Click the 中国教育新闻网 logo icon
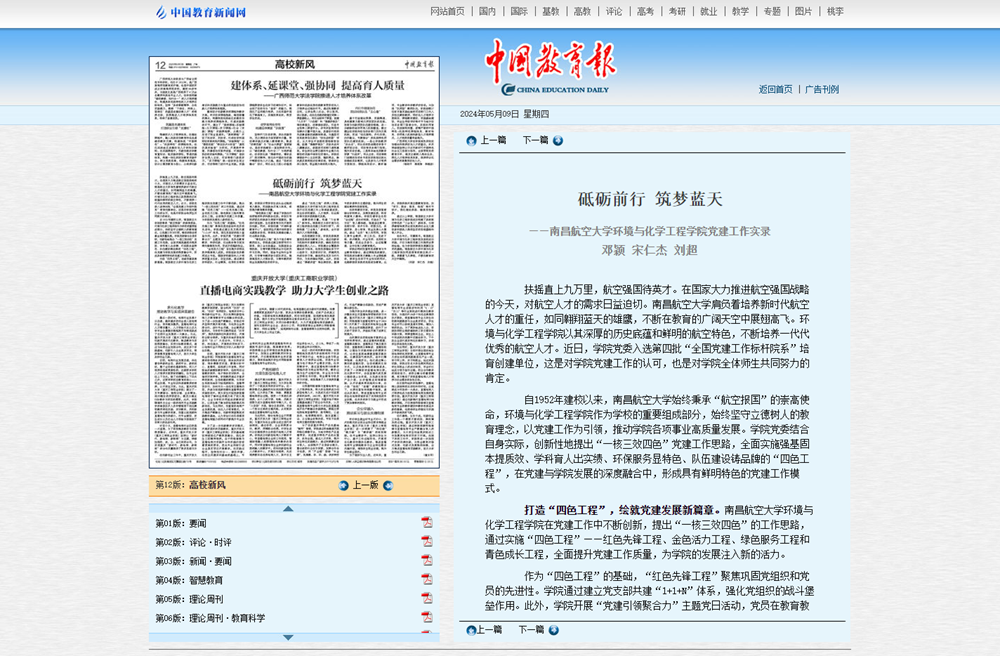Screen dimensions: 1000x656 164,12
